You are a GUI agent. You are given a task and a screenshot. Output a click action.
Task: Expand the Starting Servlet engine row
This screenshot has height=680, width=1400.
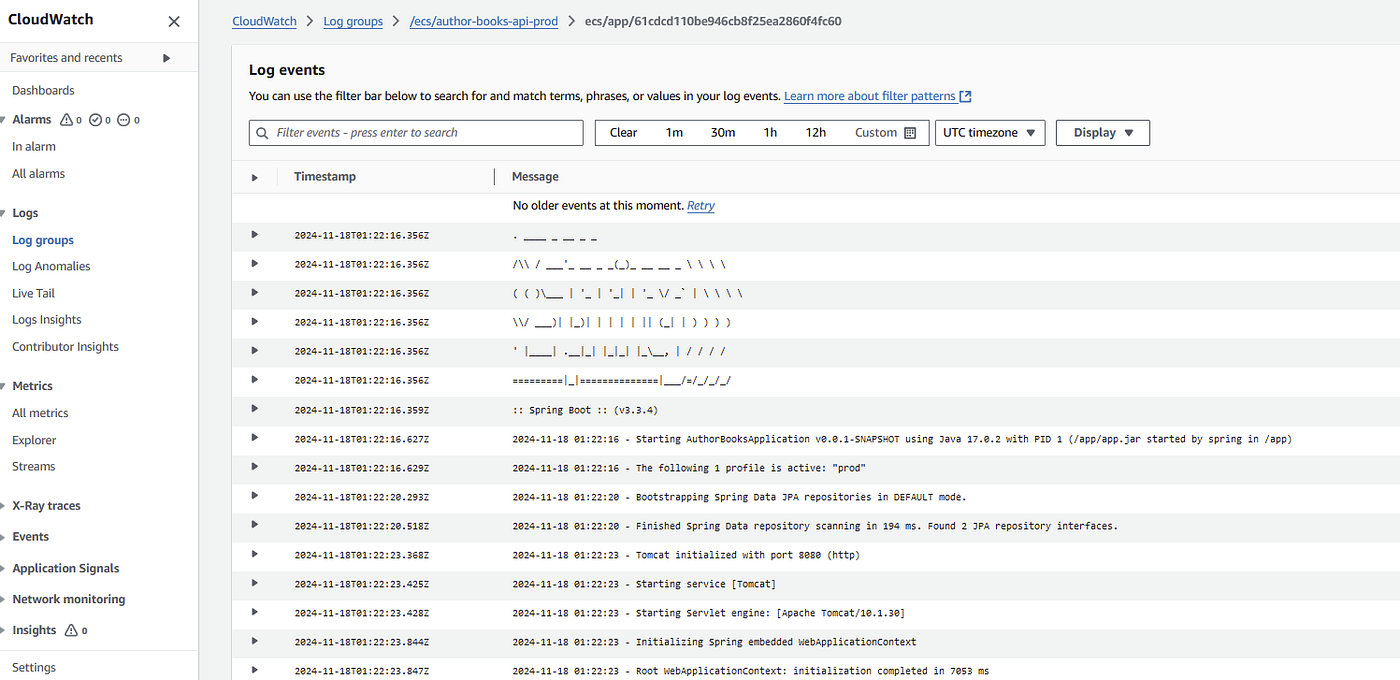(255, 611)
